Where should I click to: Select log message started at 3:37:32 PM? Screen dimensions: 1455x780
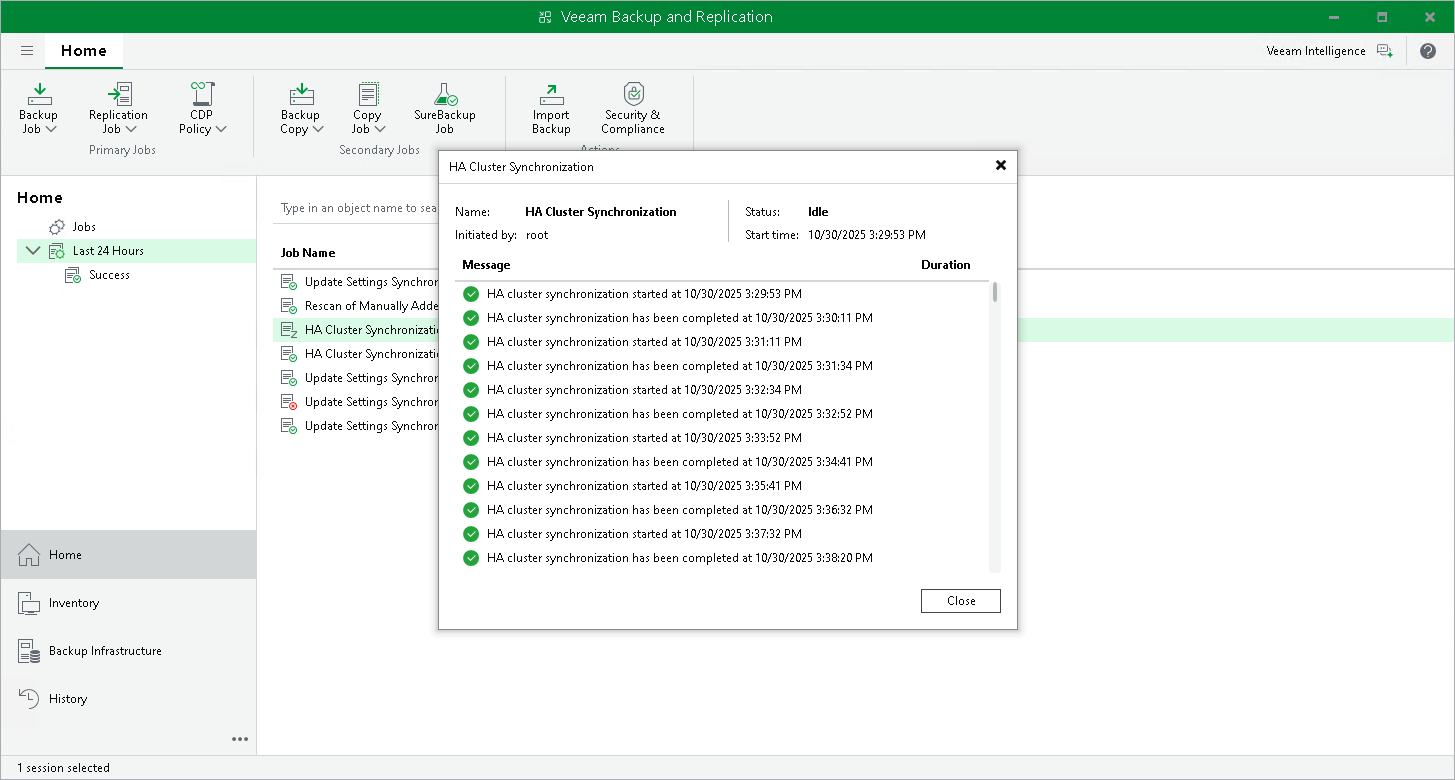tap(644, 534)
